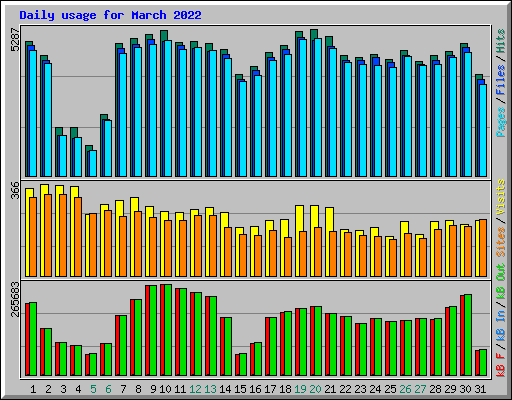Click day label 18 on x-axis
The image size is (512, 400).
285,389
